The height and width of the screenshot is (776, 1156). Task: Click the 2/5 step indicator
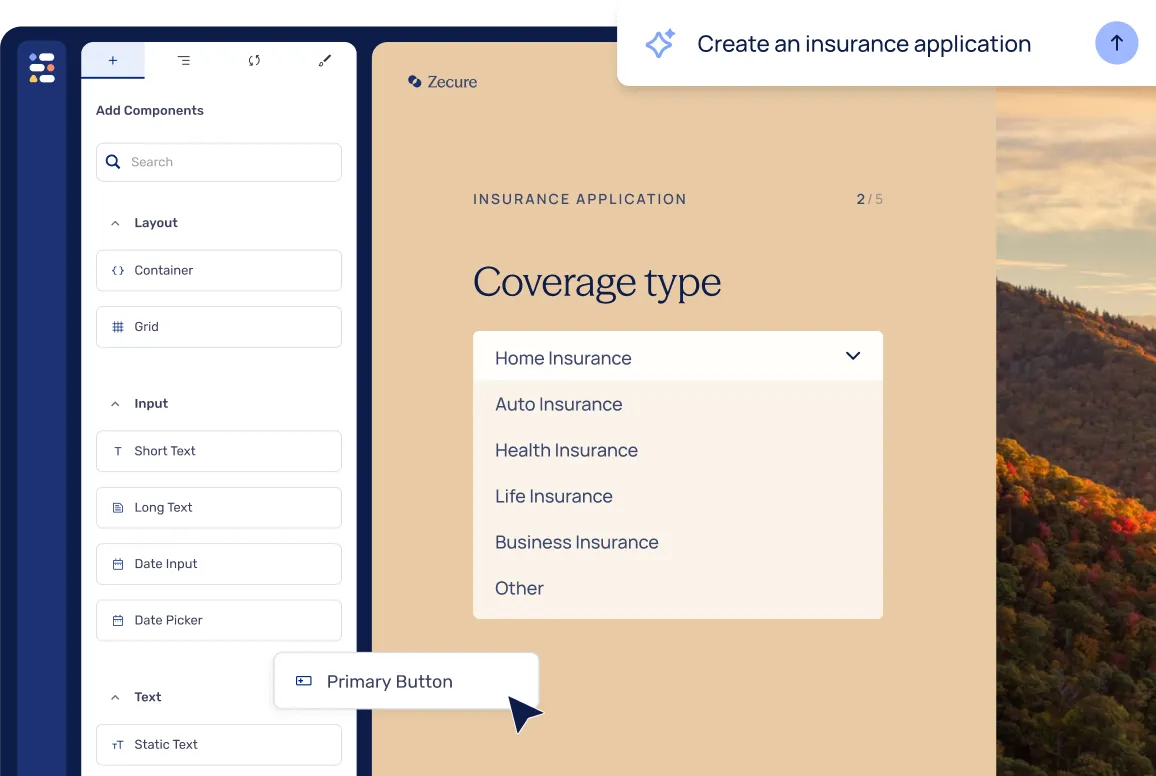pyautogui.click(x=869, y=199)
